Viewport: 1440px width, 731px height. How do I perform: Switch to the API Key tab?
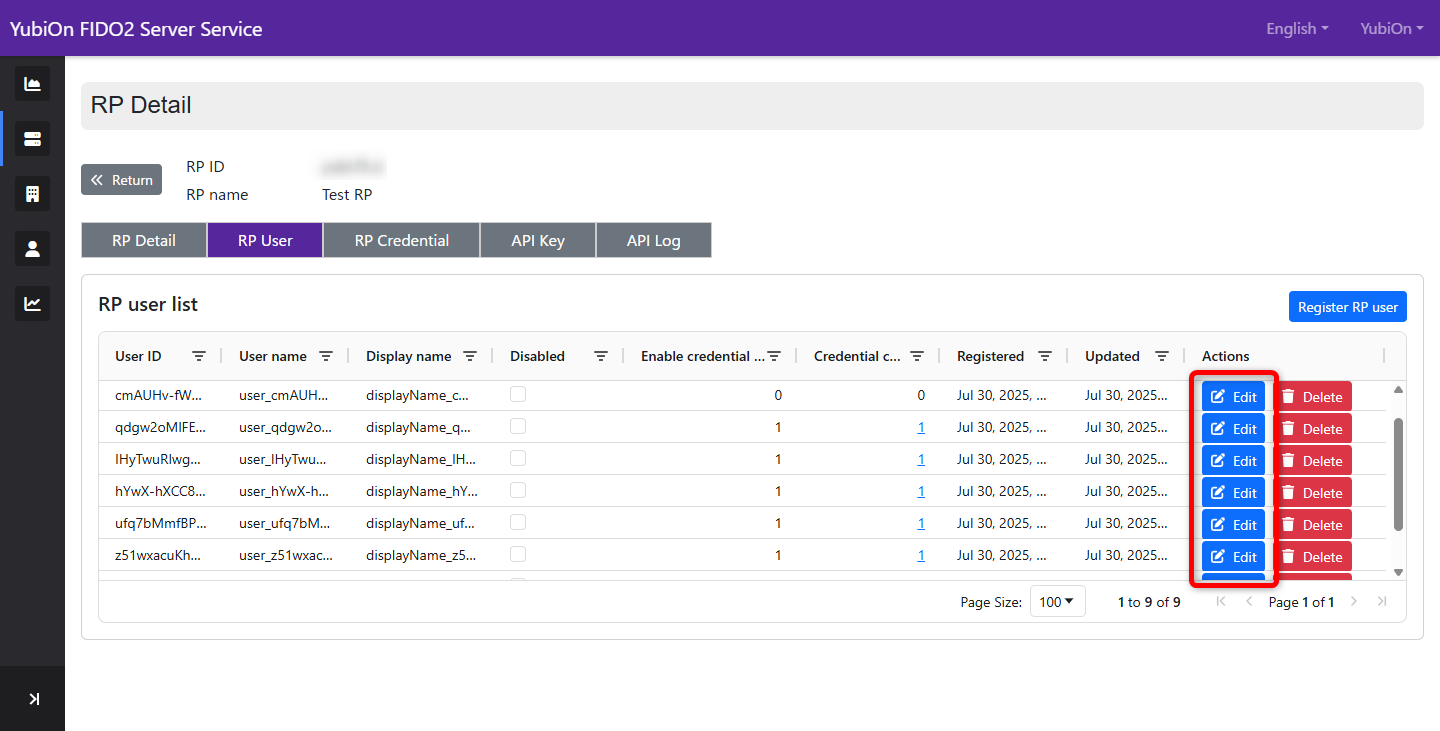538,240
